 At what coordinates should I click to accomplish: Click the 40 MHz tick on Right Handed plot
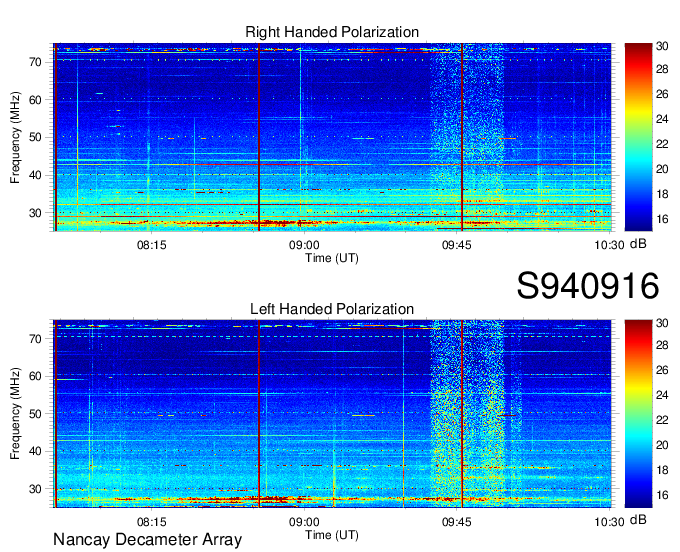tap(36, 175)
